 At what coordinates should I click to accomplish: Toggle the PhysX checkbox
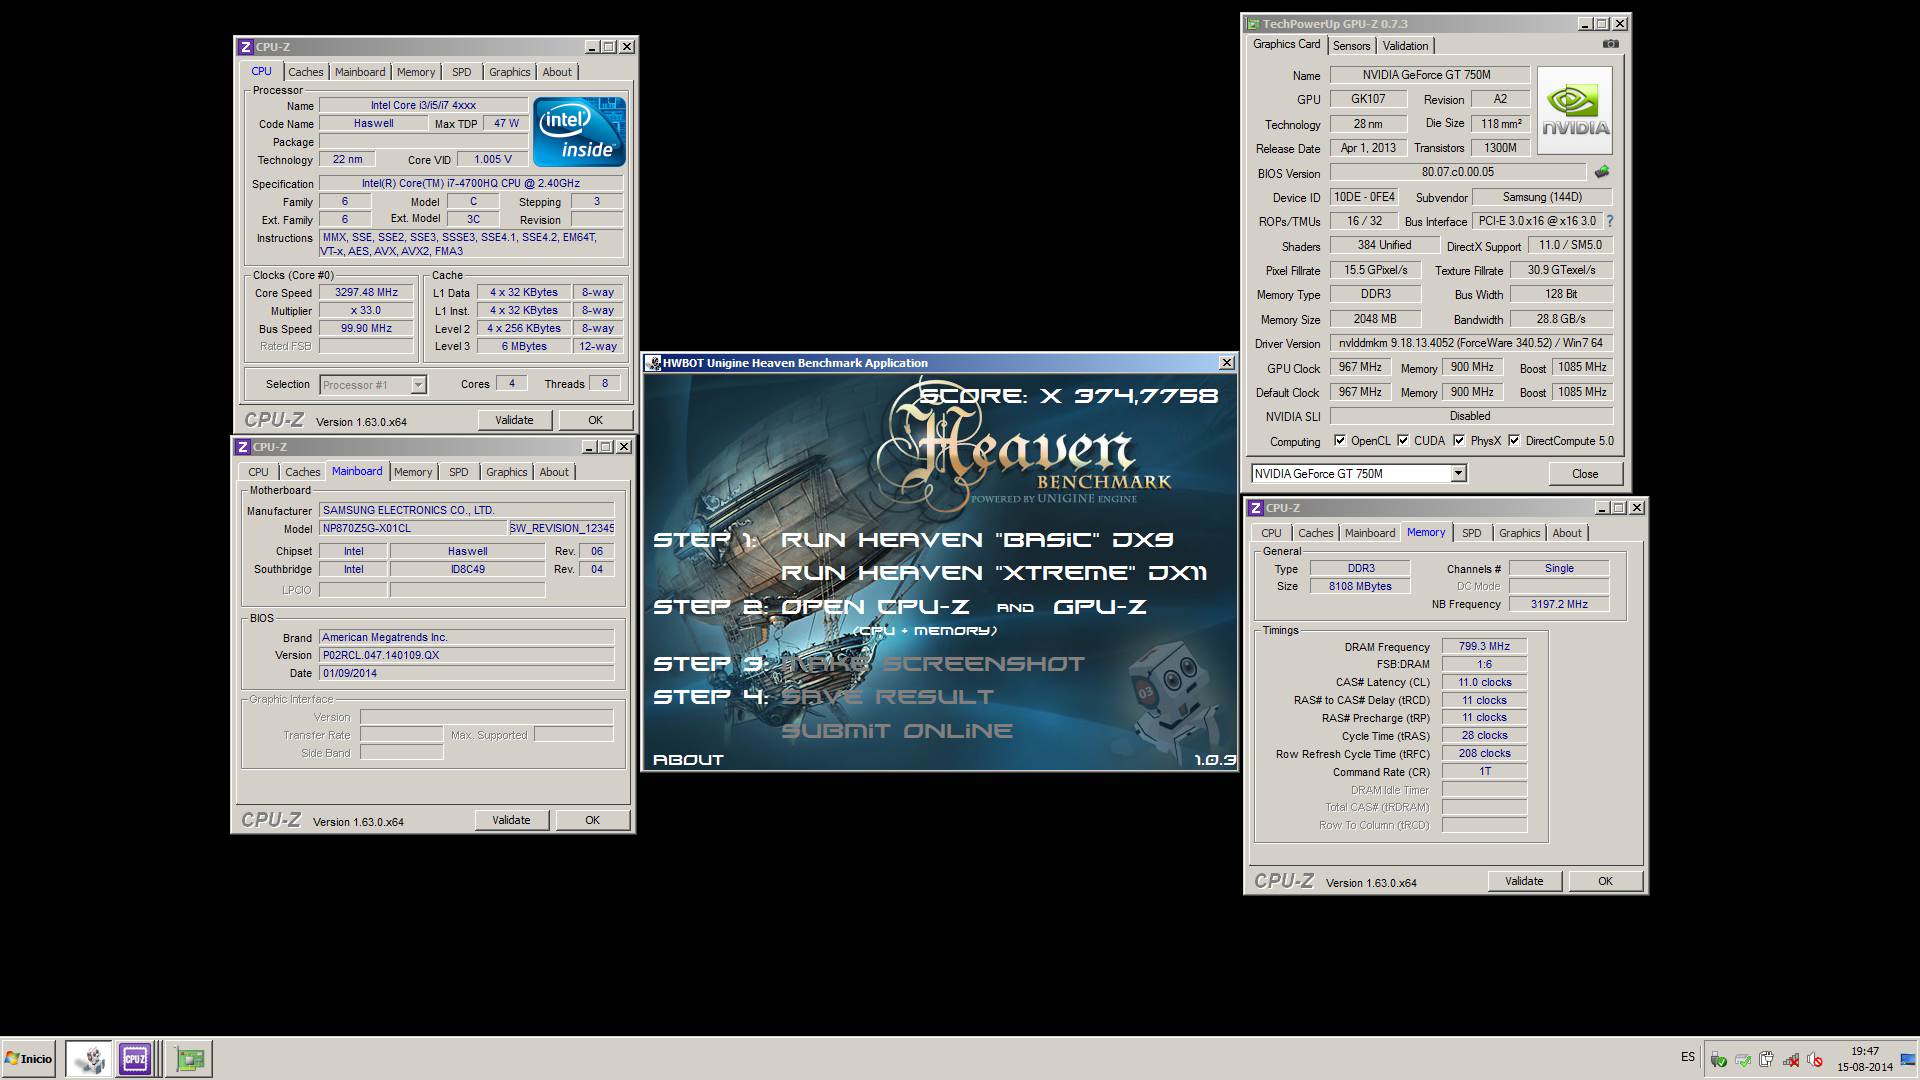pyautogui.click(x=1459, y=441)
